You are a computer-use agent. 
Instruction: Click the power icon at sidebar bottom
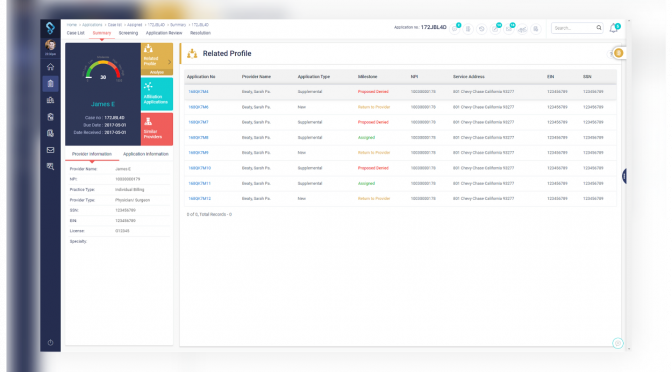point(51,342)
